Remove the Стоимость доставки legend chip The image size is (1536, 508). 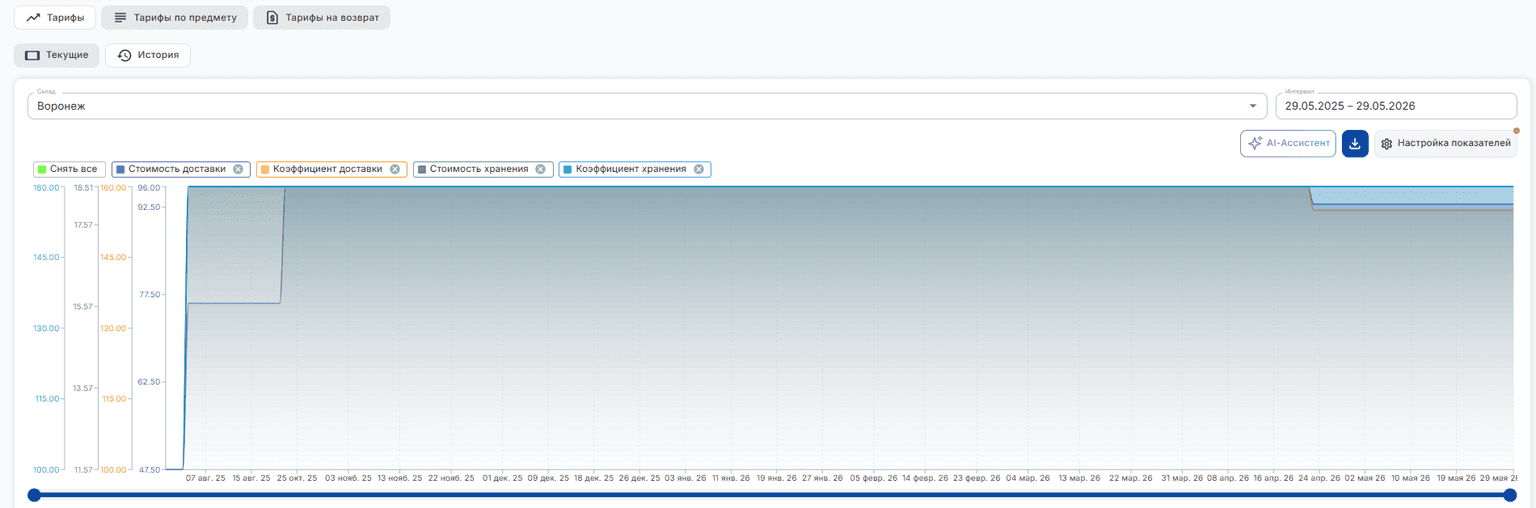238,169
